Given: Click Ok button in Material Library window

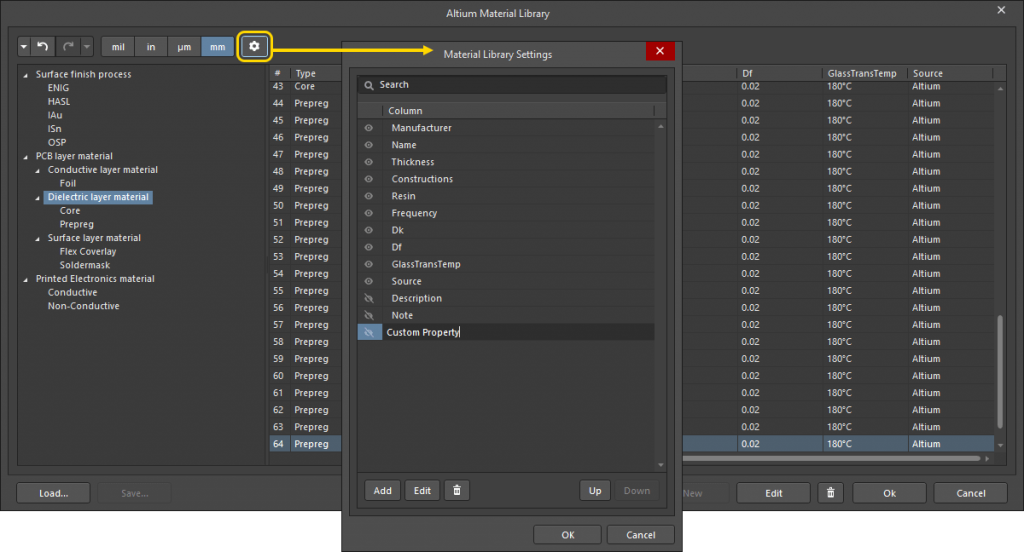Looking at the screenshot, I should pos(889,493).
